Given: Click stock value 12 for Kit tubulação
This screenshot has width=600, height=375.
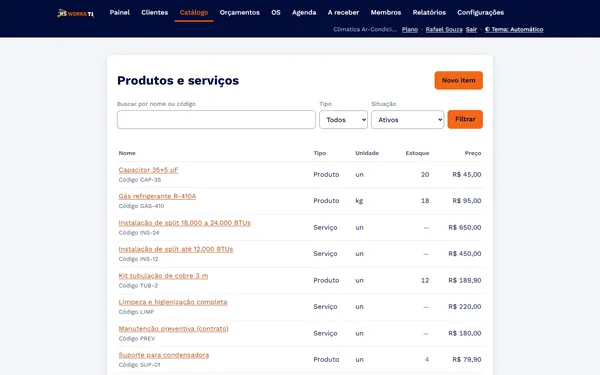Looking at the screenshot, I should pyautogui.click(x=425, y=280).
